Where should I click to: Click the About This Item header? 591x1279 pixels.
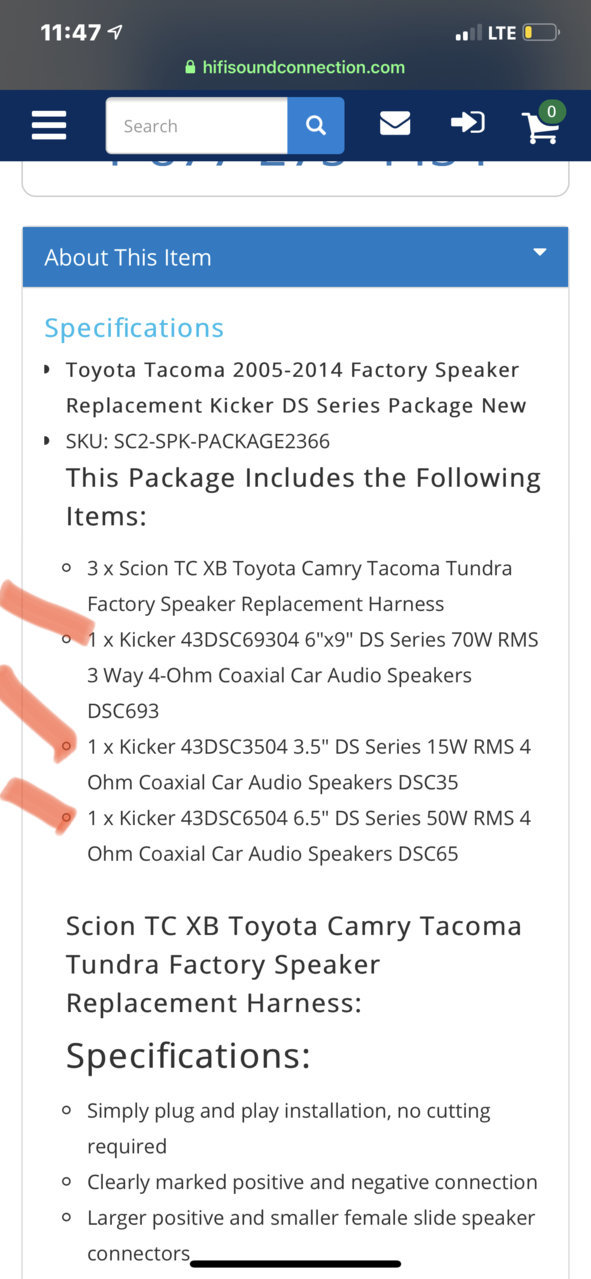295,257
